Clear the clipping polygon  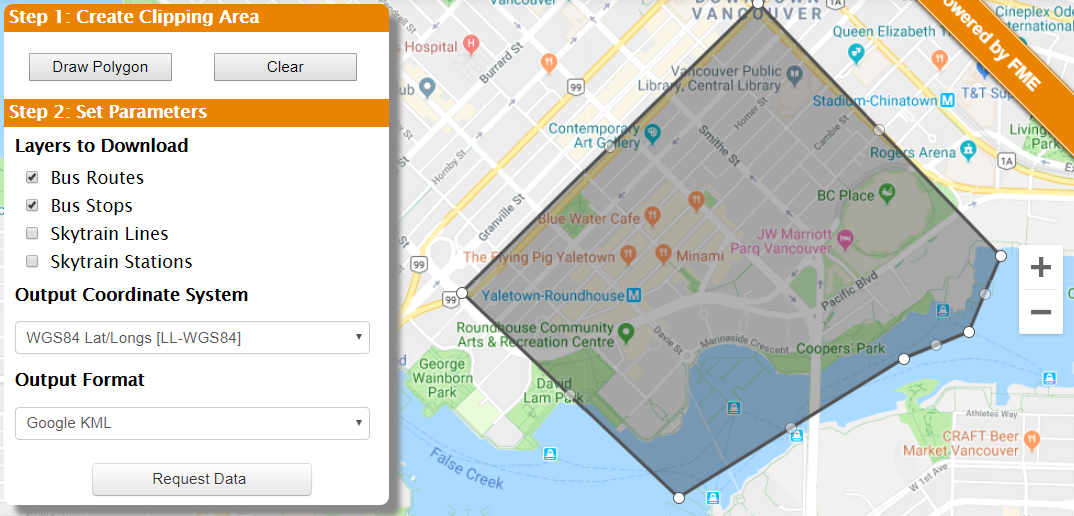(x=285, y=67)
